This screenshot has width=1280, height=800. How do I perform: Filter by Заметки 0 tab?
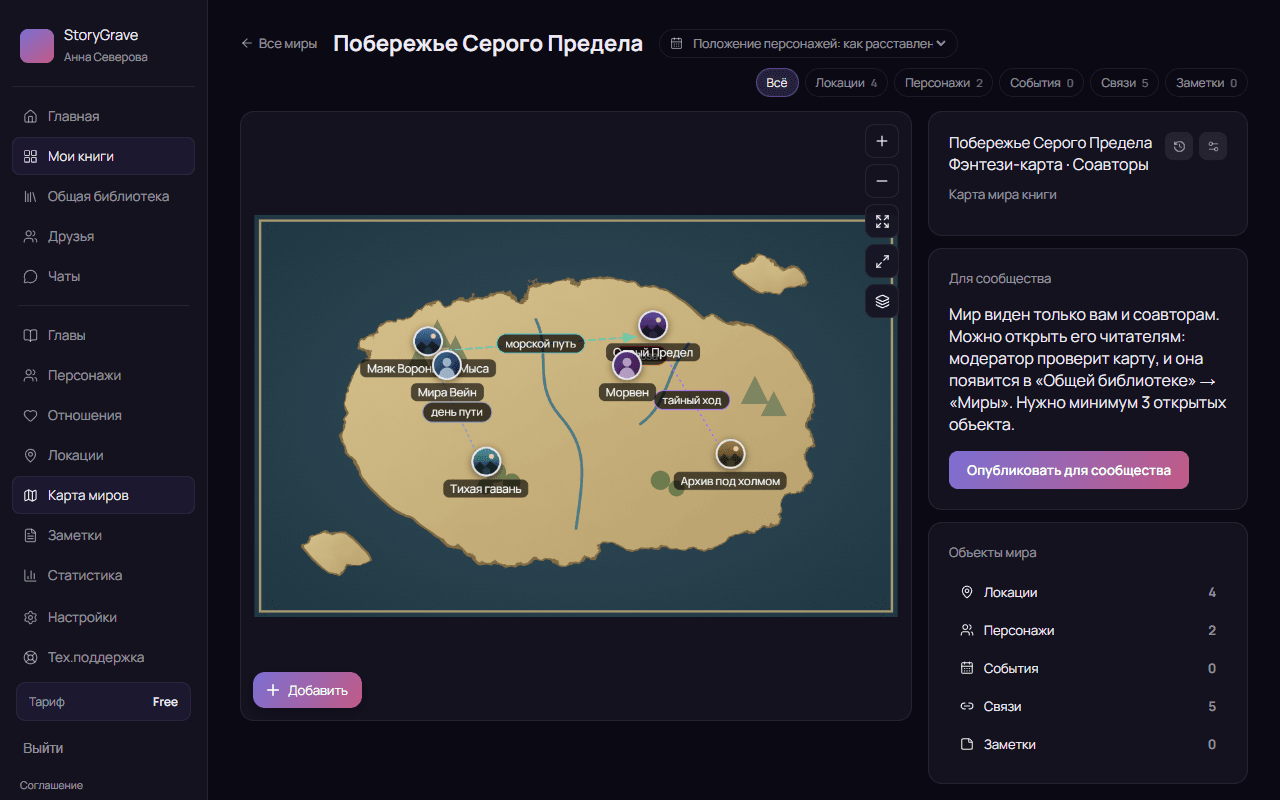coord(1207,83)
